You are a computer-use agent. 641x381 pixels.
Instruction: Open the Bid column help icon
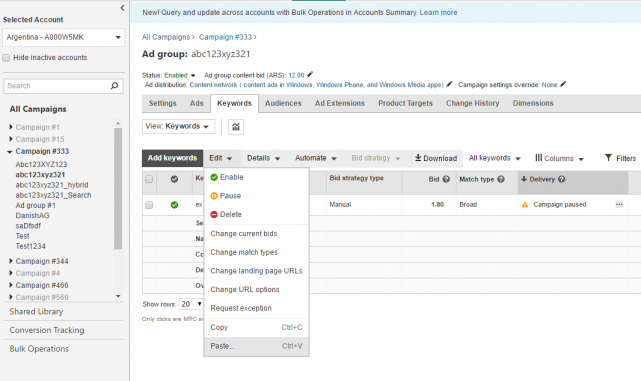[446, 179]
